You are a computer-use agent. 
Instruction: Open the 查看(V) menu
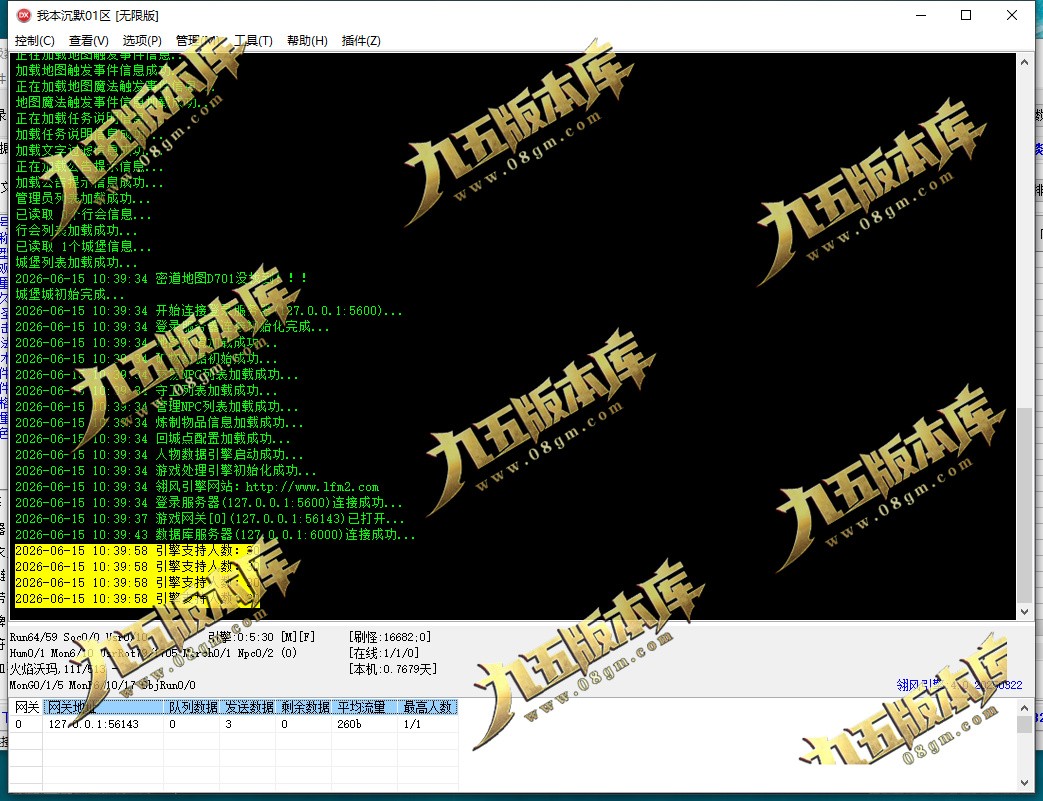(x=88, y=41)
